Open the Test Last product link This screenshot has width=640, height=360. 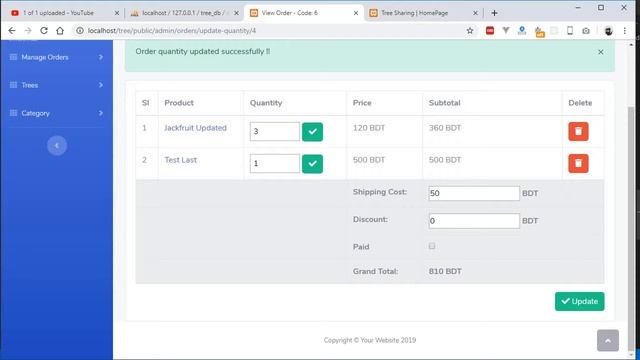tap(180, 160)
